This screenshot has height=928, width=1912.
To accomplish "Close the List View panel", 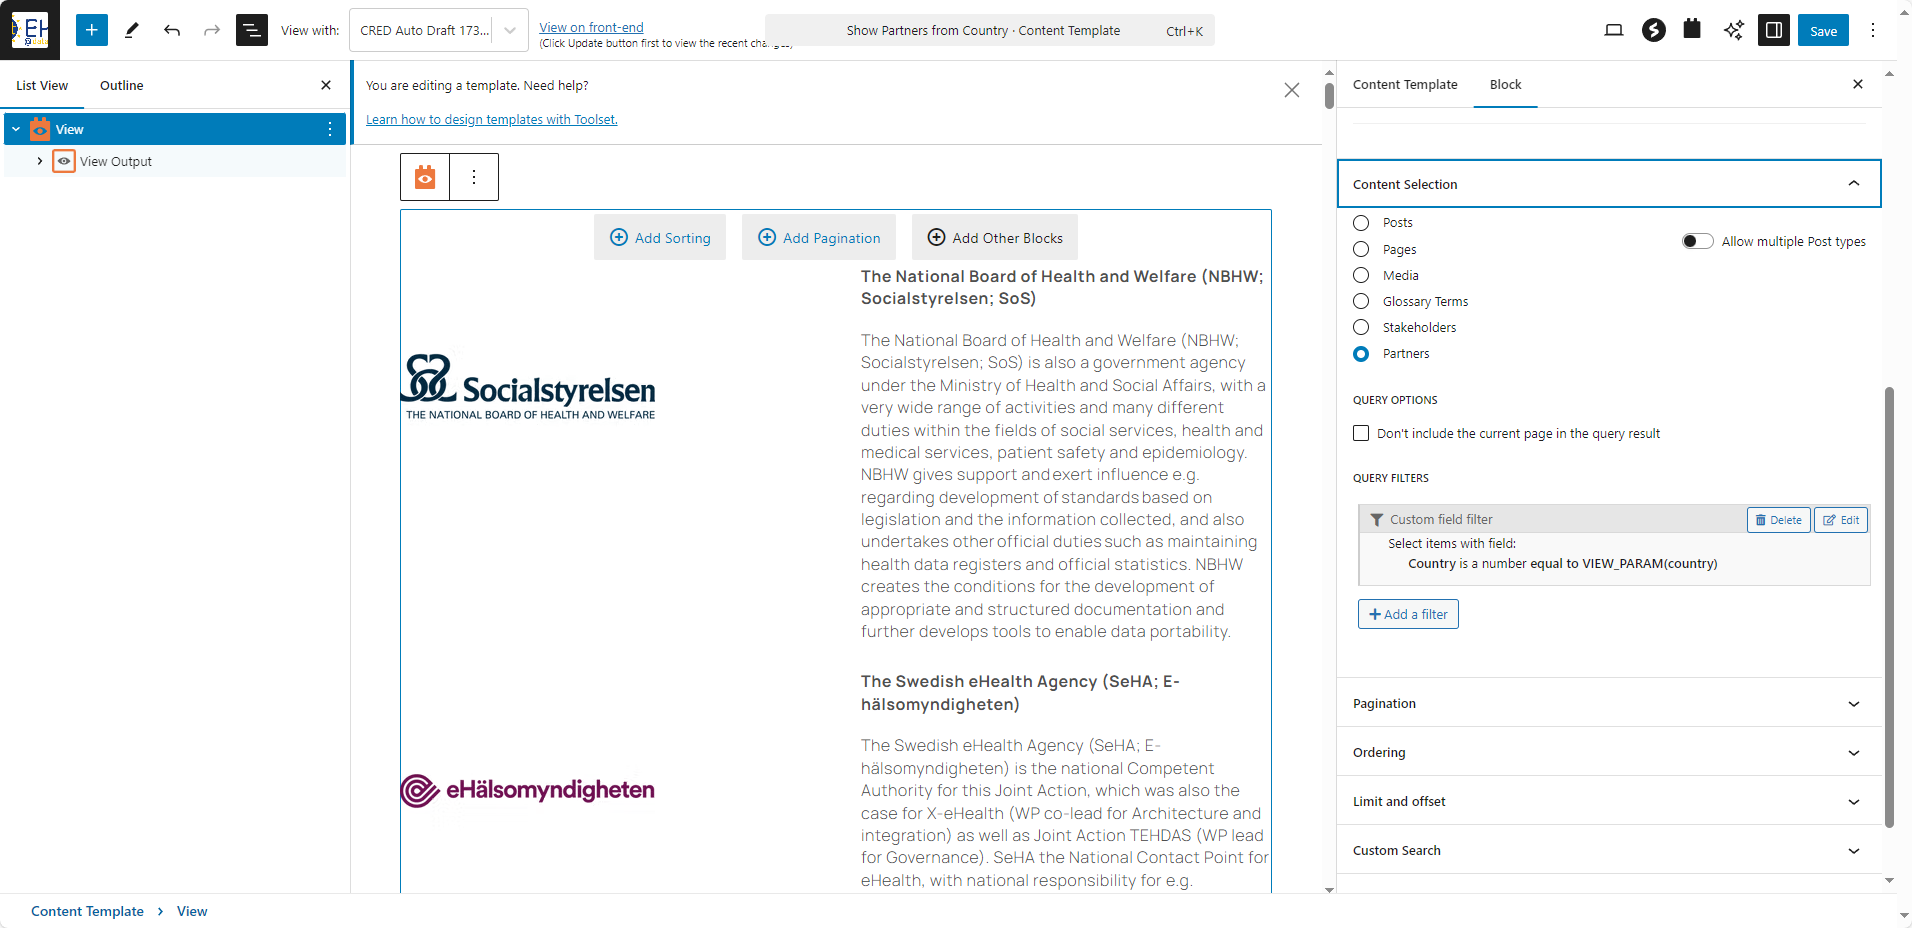I will pos(326,85).
